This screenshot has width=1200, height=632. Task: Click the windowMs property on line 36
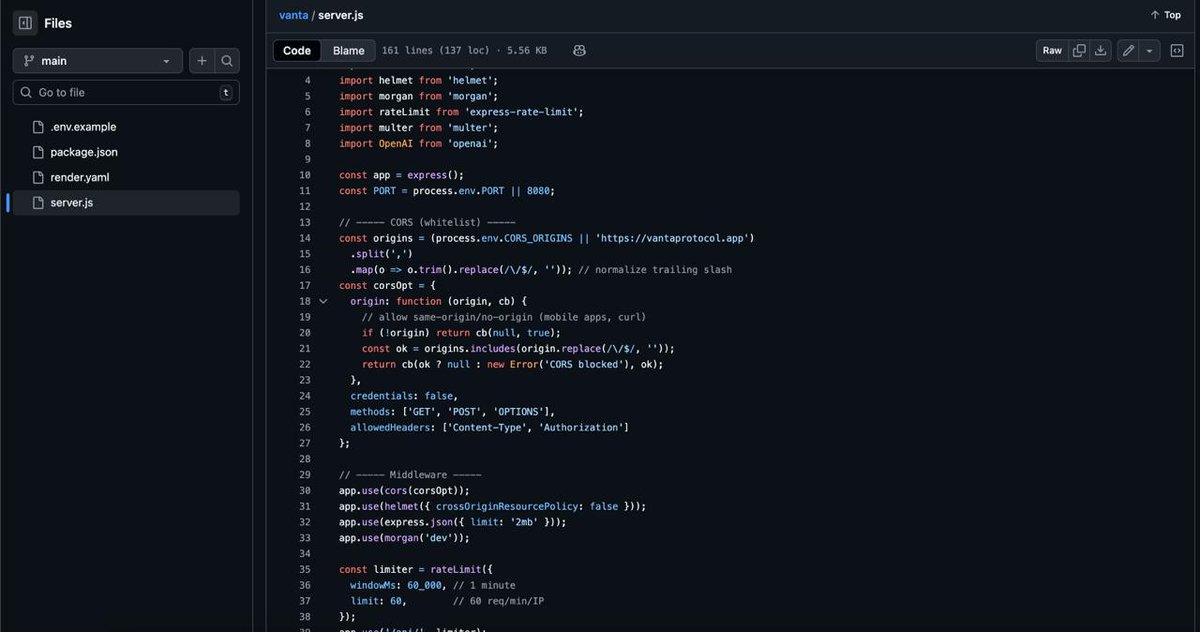pos(375,585)
